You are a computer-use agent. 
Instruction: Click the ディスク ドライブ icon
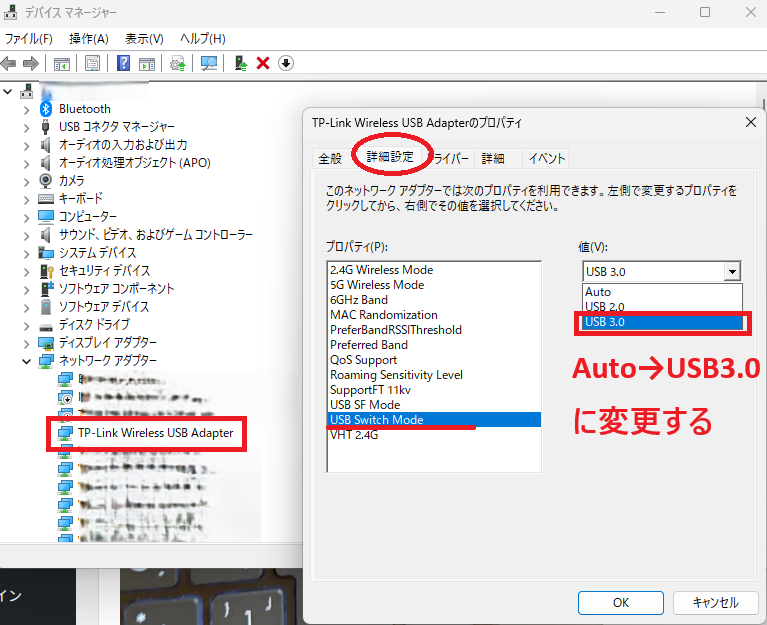[46, 327]
